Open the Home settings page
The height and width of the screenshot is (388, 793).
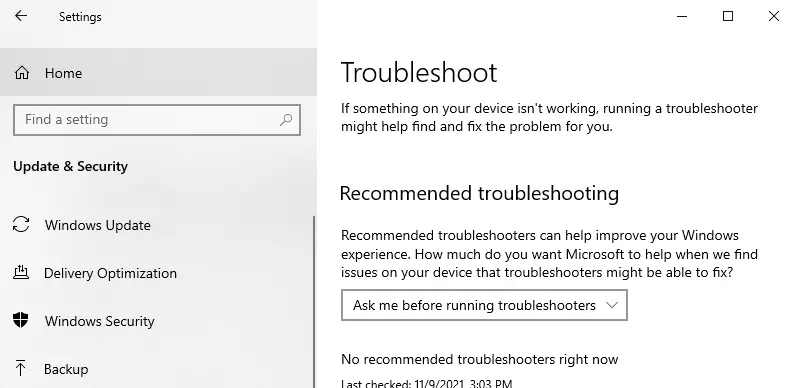point(158,72)
